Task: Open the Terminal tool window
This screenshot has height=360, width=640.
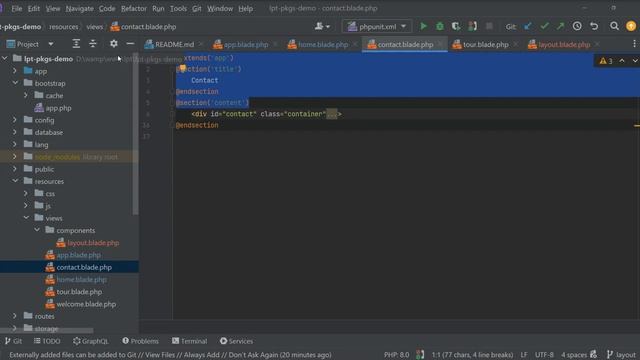Action: click(189, 341)
